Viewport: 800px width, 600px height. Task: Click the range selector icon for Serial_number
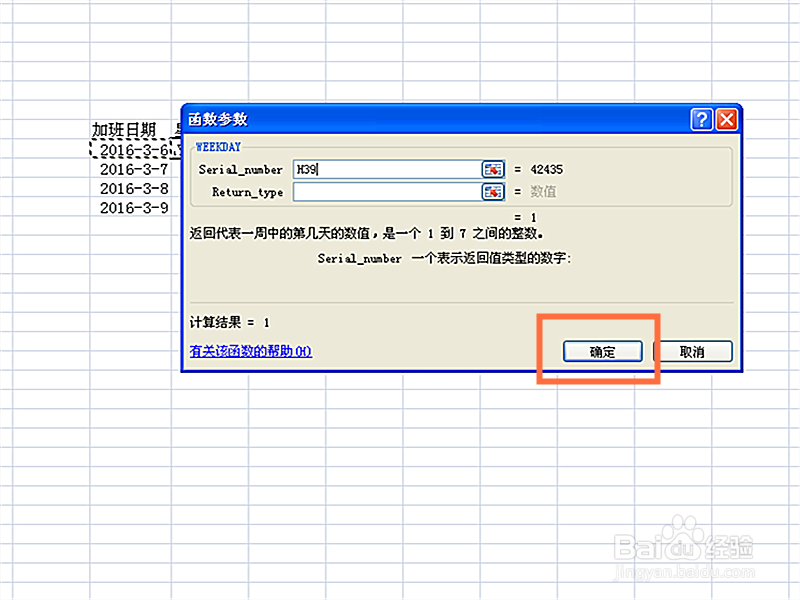[x=492, y=169]
